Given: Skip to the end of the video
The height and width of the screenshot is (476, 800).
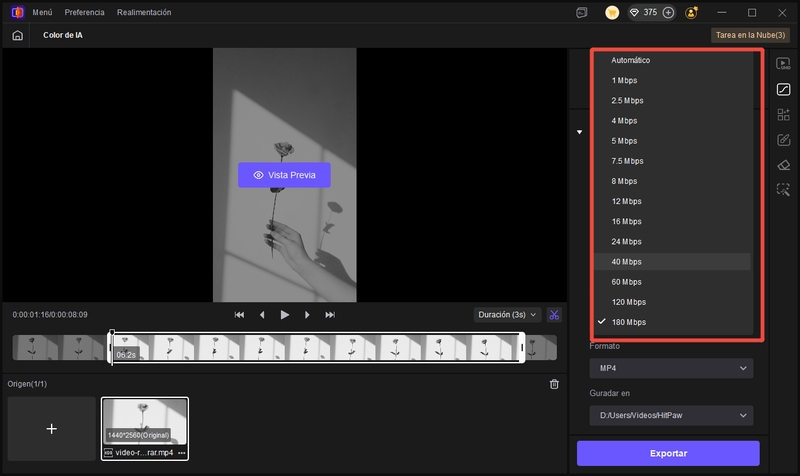Looking at the screenshot, I should tap(330, 315).
